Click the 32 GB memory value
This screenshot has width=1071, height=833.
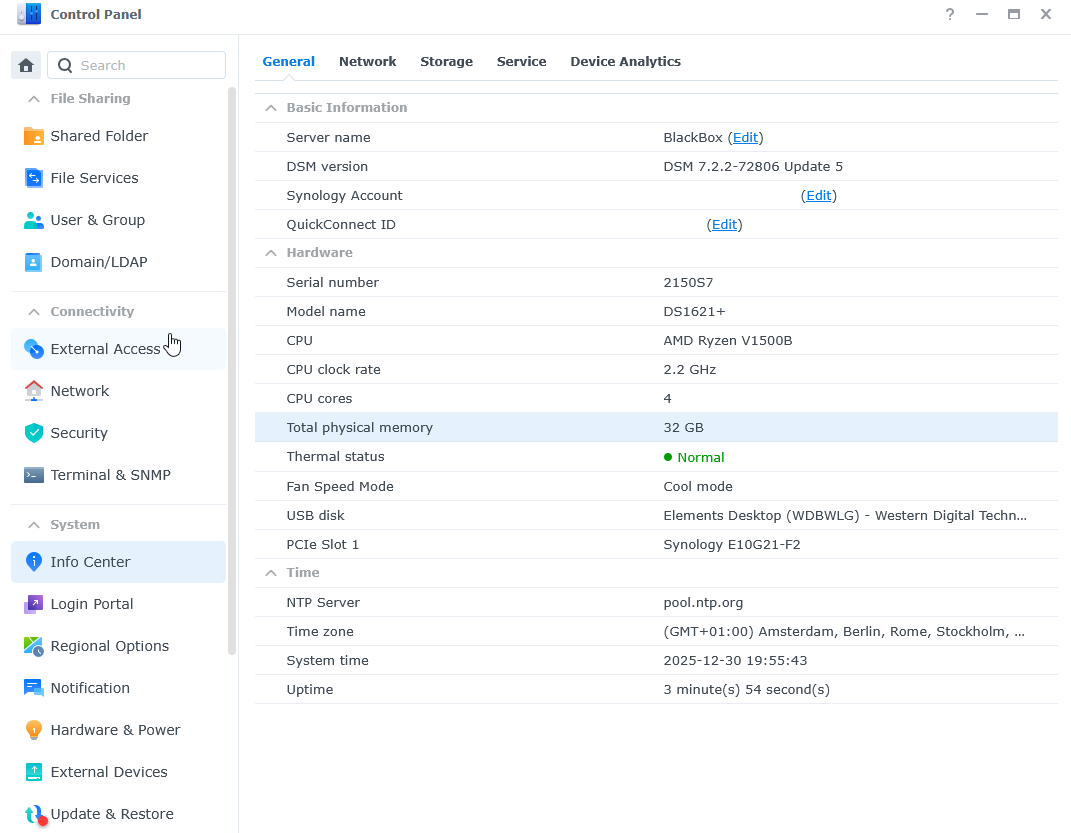pyautogui.click(x=683, y=427)
